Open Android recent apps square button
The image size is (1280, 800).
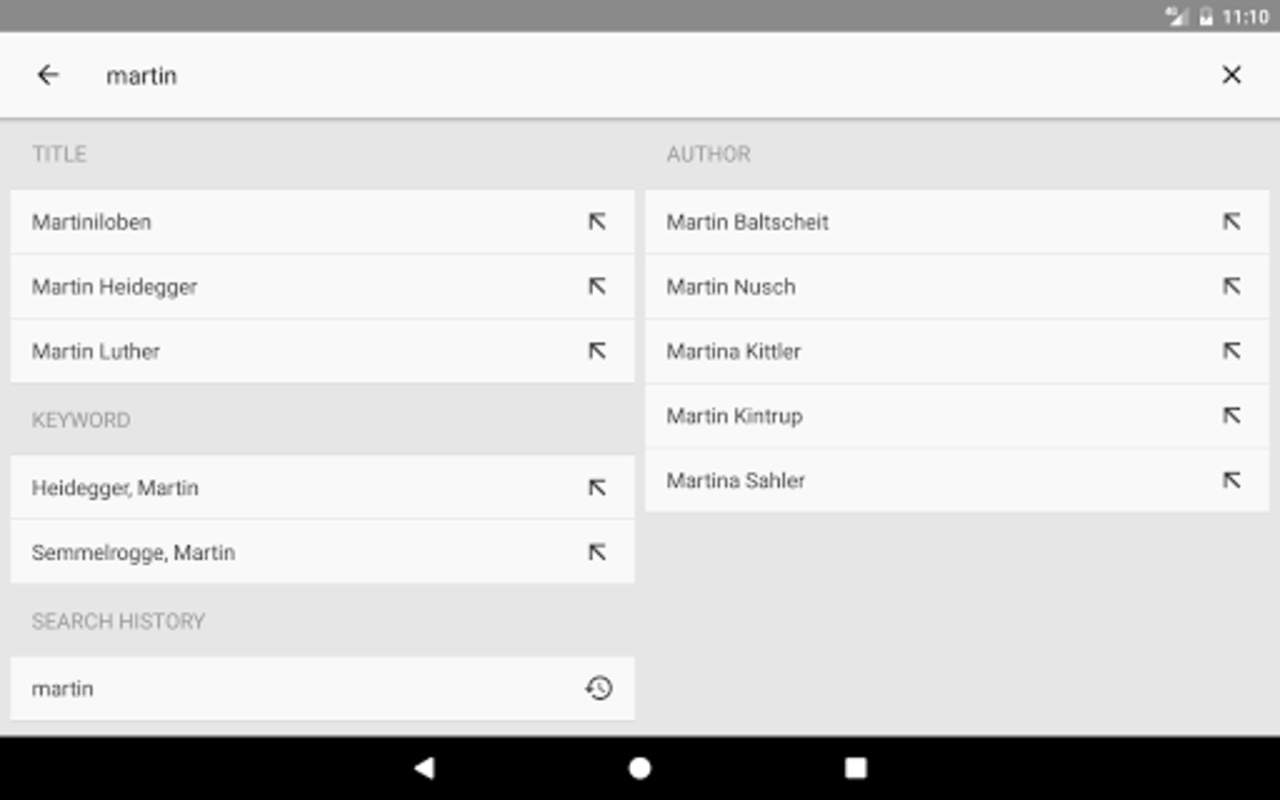tap(855, 767)
